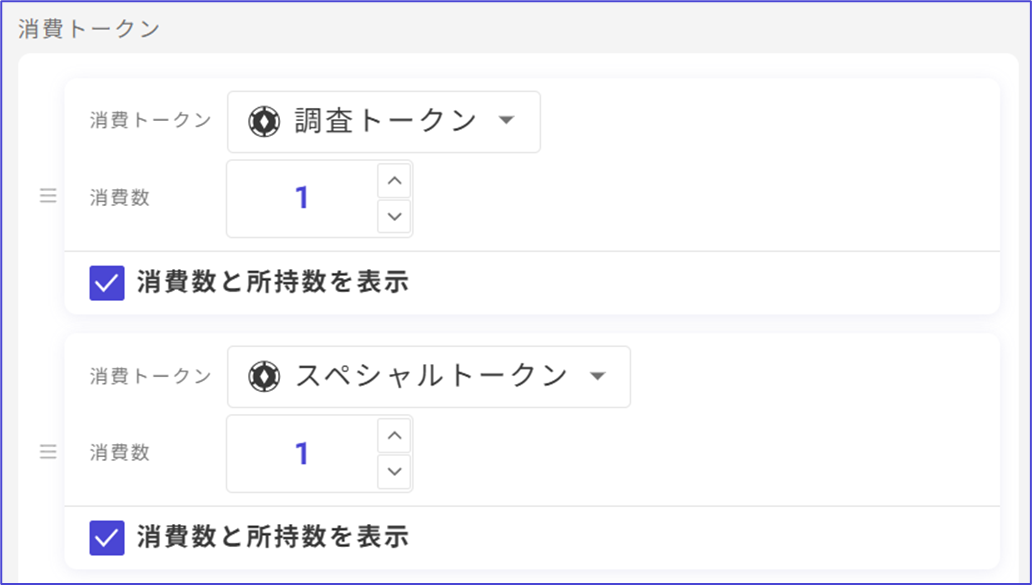This screenshot has width=1032, height=585.
Task: Click the 消費数 field label in second card
Action: (x=120, y=453)
